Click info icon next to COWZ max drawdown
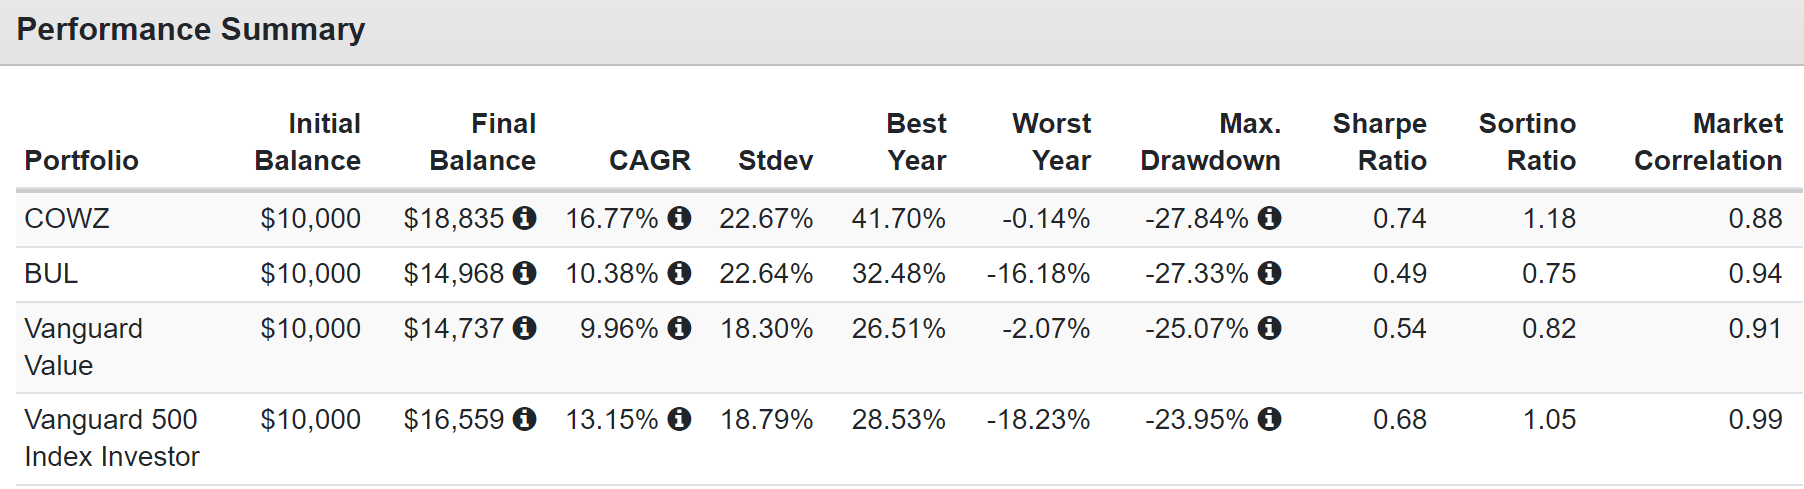The width and height of the screenshot is (1804, 489). tap(1269, 218)
